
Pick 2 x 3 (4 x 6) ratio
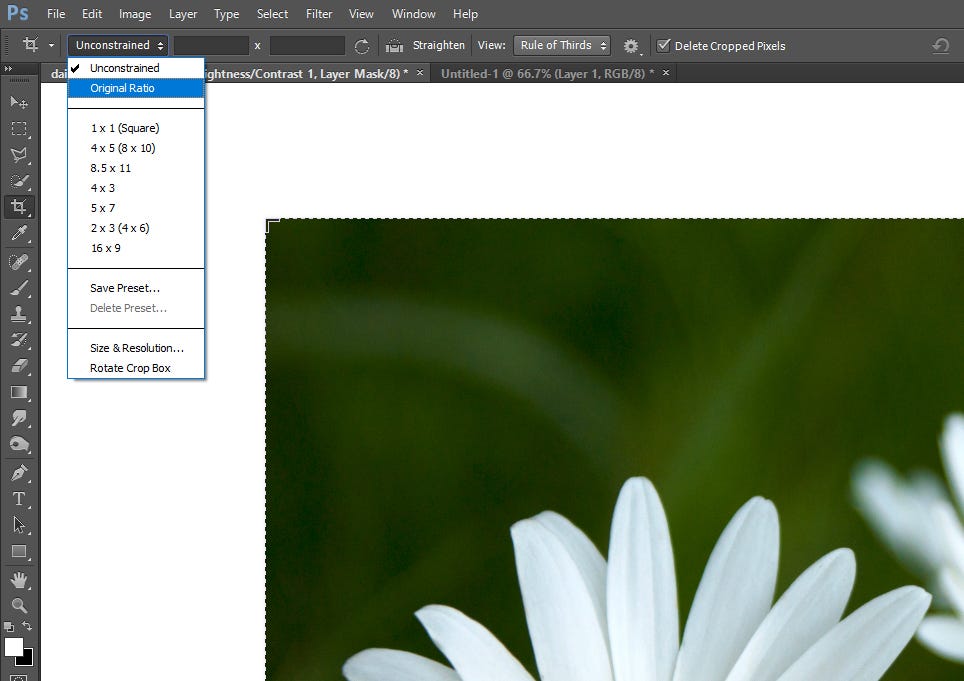(x=136, y=228)
